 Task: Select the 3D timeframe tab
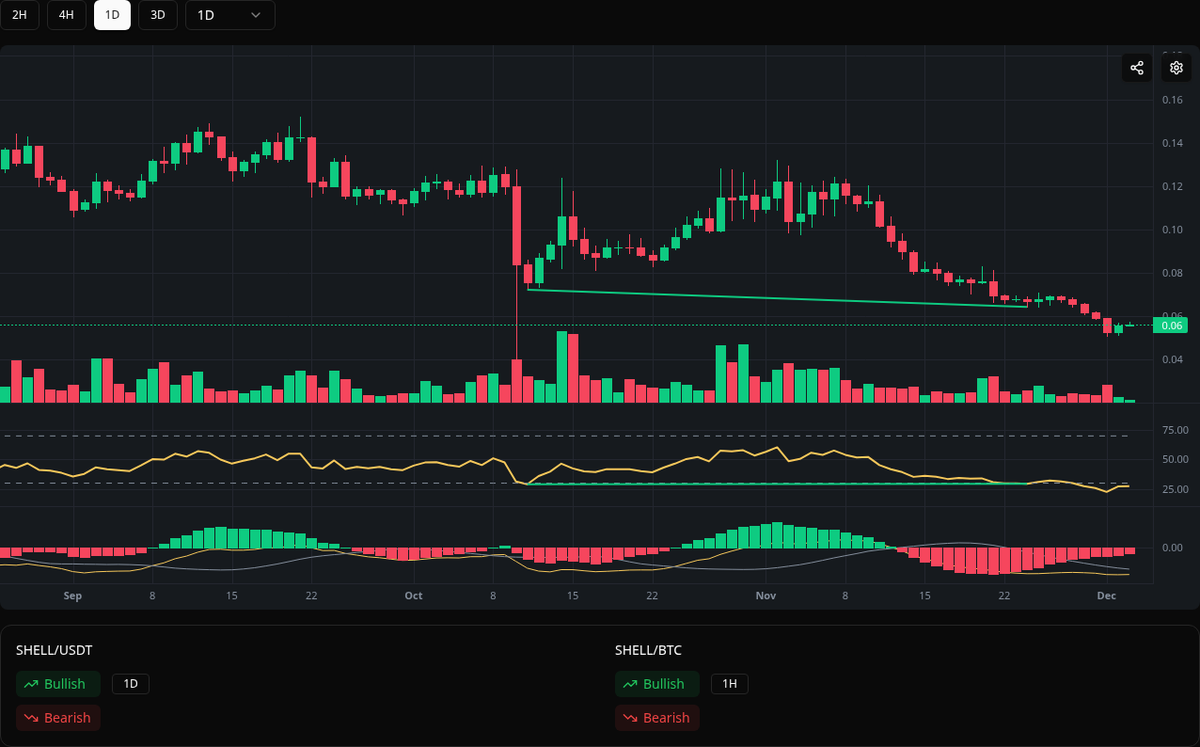[157, 15]
